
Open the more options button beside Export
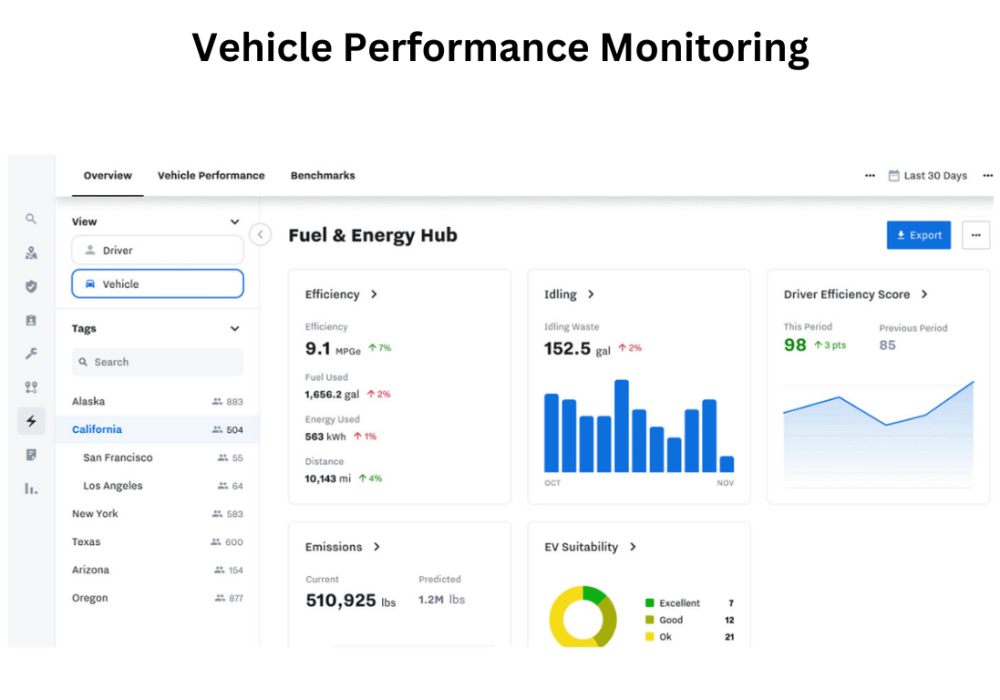point(975,235)
